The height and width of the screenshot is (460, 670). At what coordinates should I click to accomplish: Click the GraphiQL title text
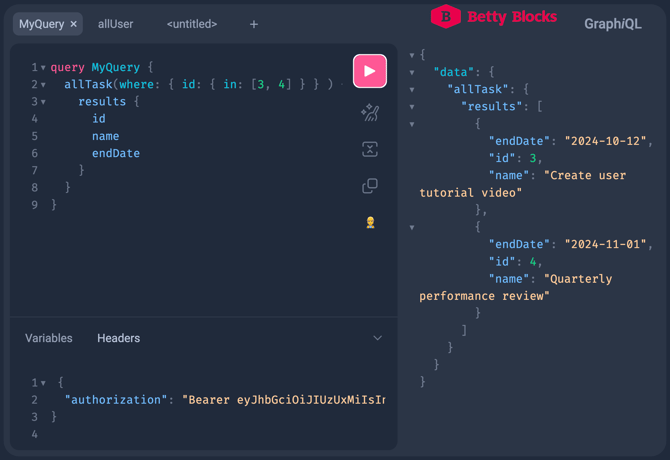coord(613,24)
